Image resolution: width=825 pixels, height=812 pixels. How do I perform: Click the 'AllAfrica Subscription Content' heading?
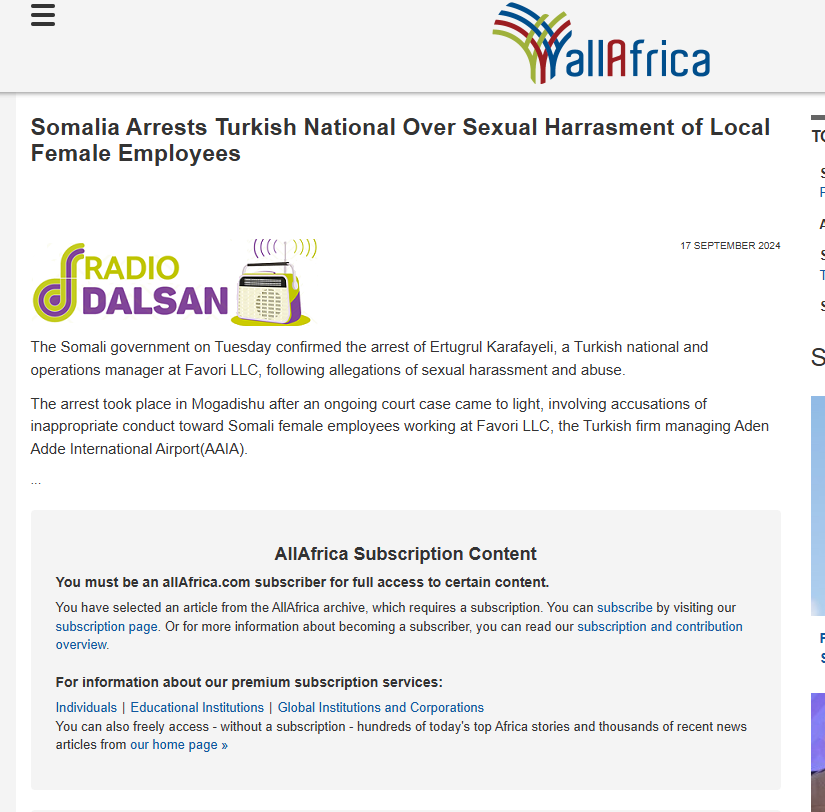click(406, 554)
